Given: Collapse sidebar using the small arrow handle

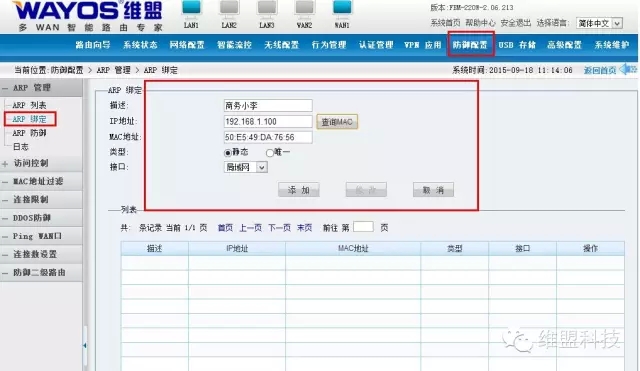Looking at the screenshot, I should 84,345.
